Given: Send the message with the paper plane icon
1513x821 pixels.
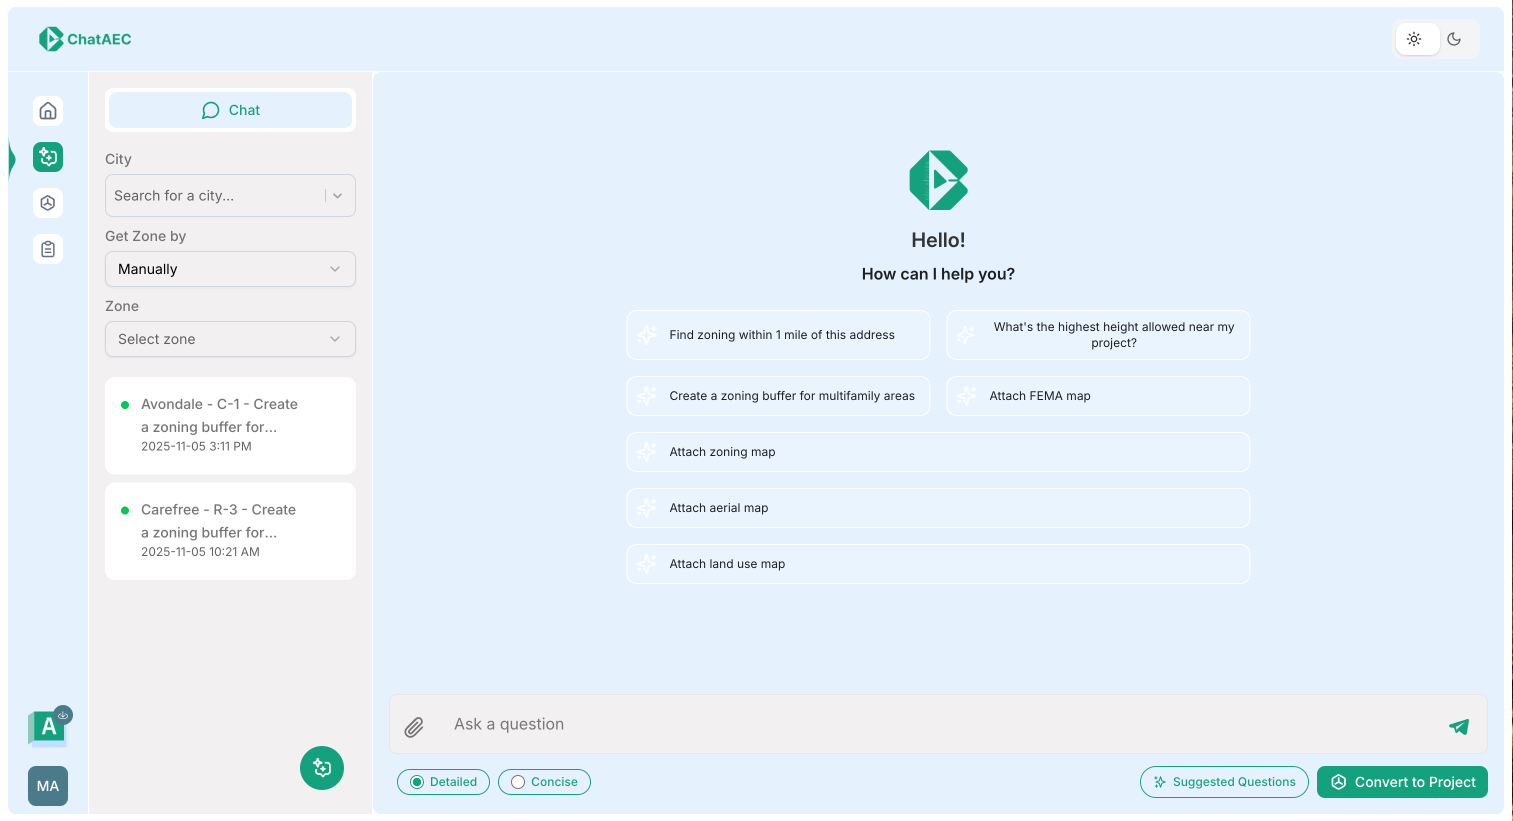Looking at the screenshot, I should pos(1458,726).
